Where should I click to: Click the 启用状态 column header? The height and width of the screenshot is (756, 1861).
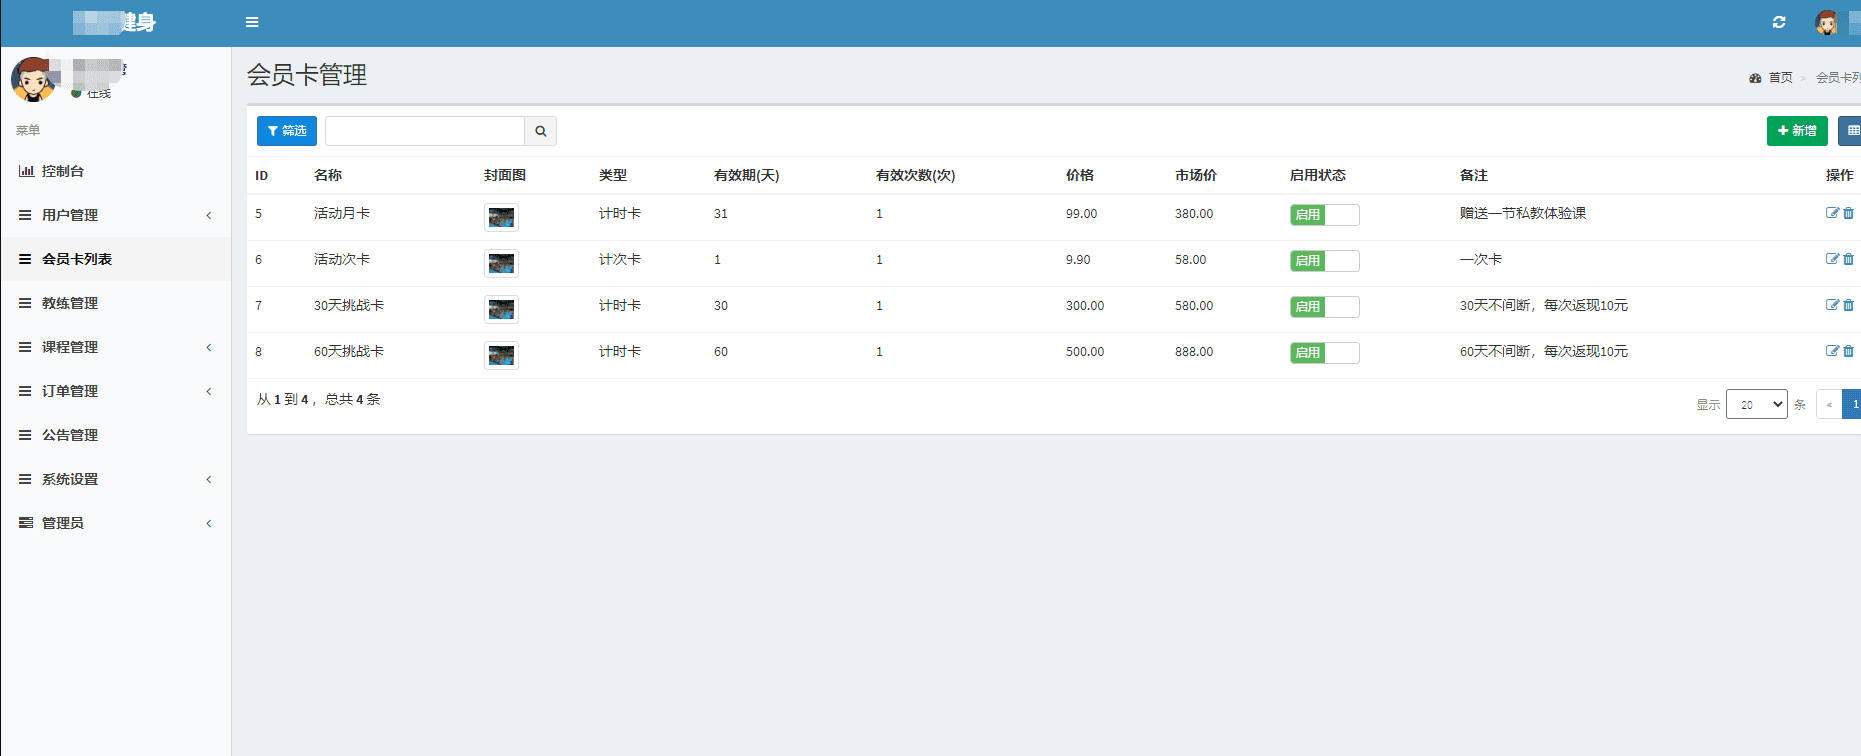pyautogui.click(x=1317, y=175)
